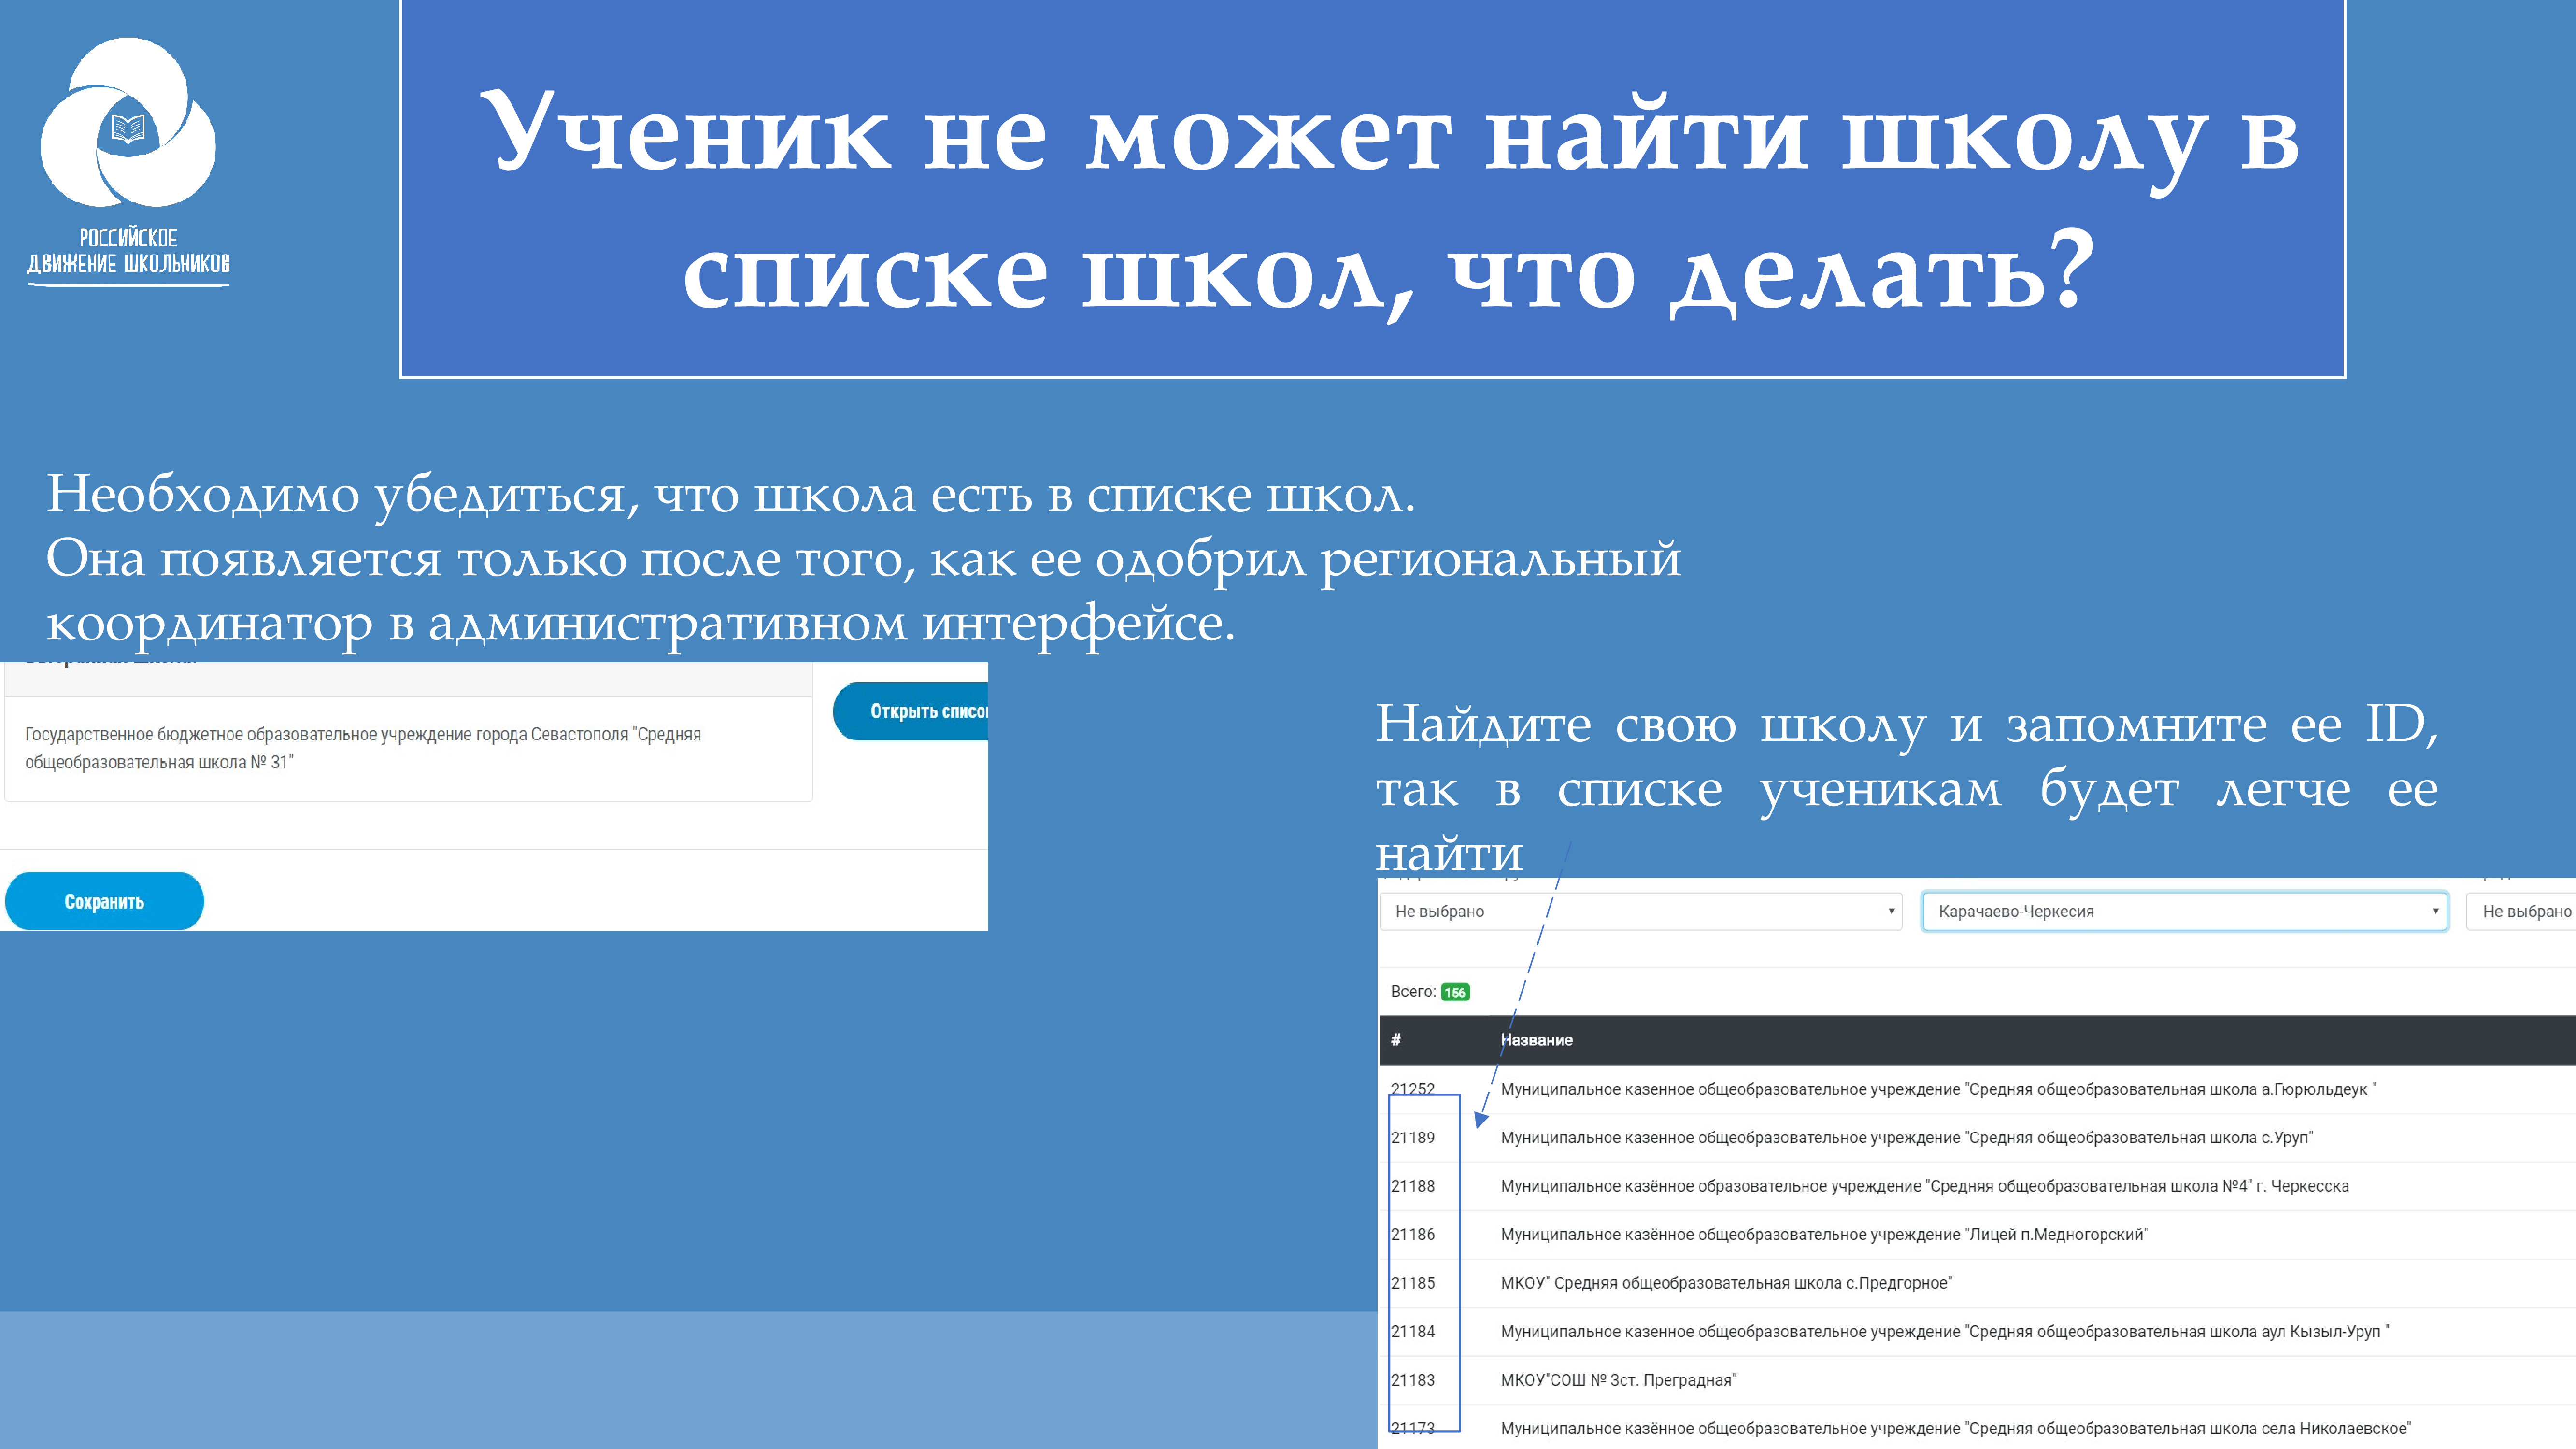This screenshot has width=2576, height=1449.
Task: Click school ID 21183
Action: coord(1412,1380)
